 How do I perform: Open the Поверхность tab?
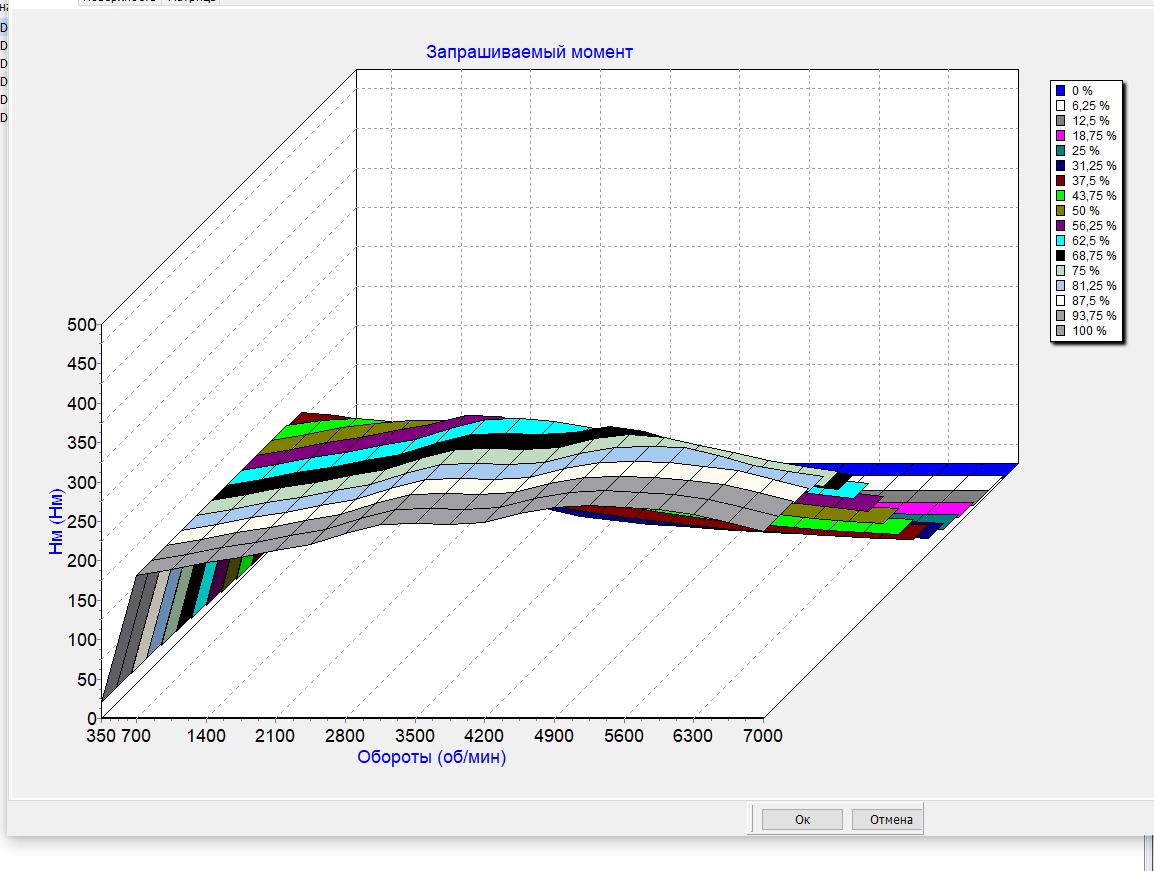coord(118,2)
